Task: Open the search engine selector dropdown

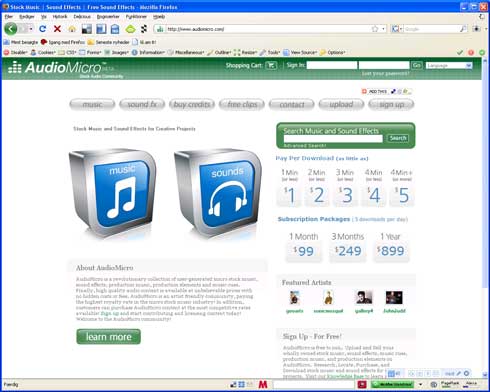Action: coord(397,29)
